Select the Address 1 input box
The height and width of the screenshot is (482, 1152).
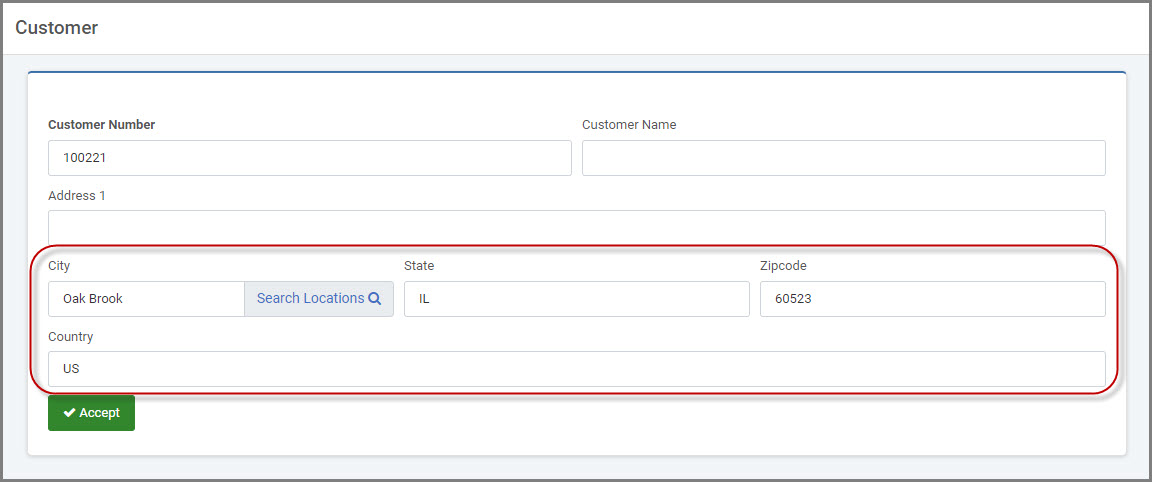point(577,229)
